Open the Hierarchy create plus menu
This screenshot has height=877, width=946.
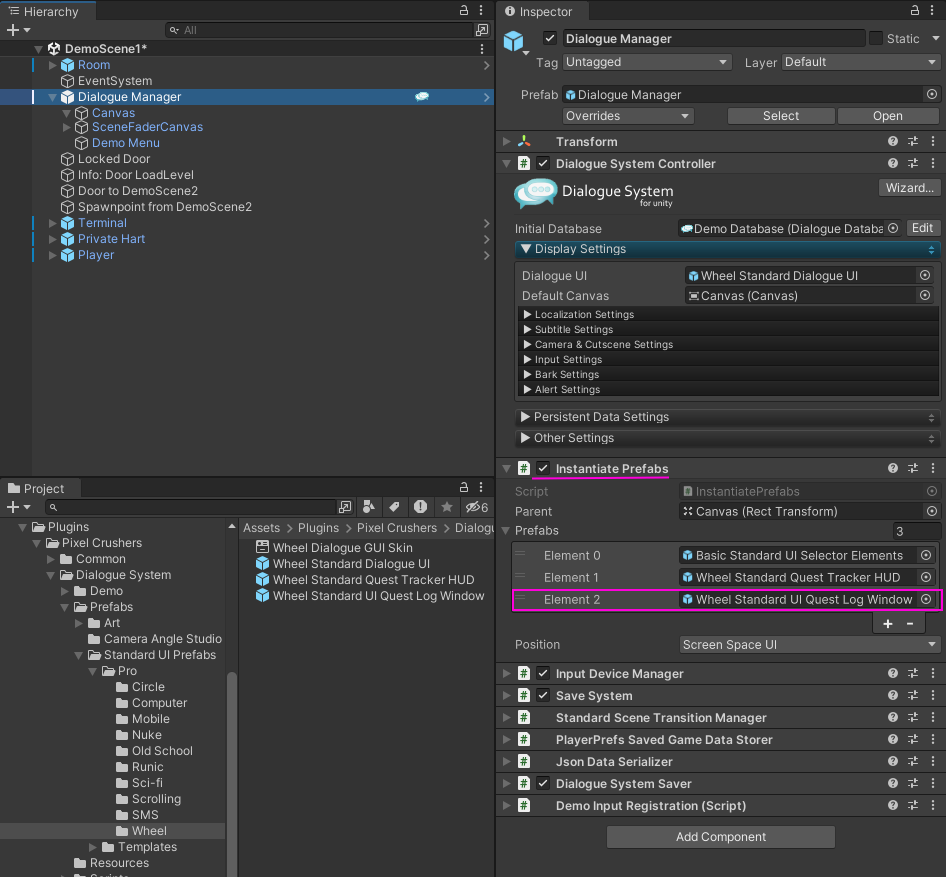17,30
